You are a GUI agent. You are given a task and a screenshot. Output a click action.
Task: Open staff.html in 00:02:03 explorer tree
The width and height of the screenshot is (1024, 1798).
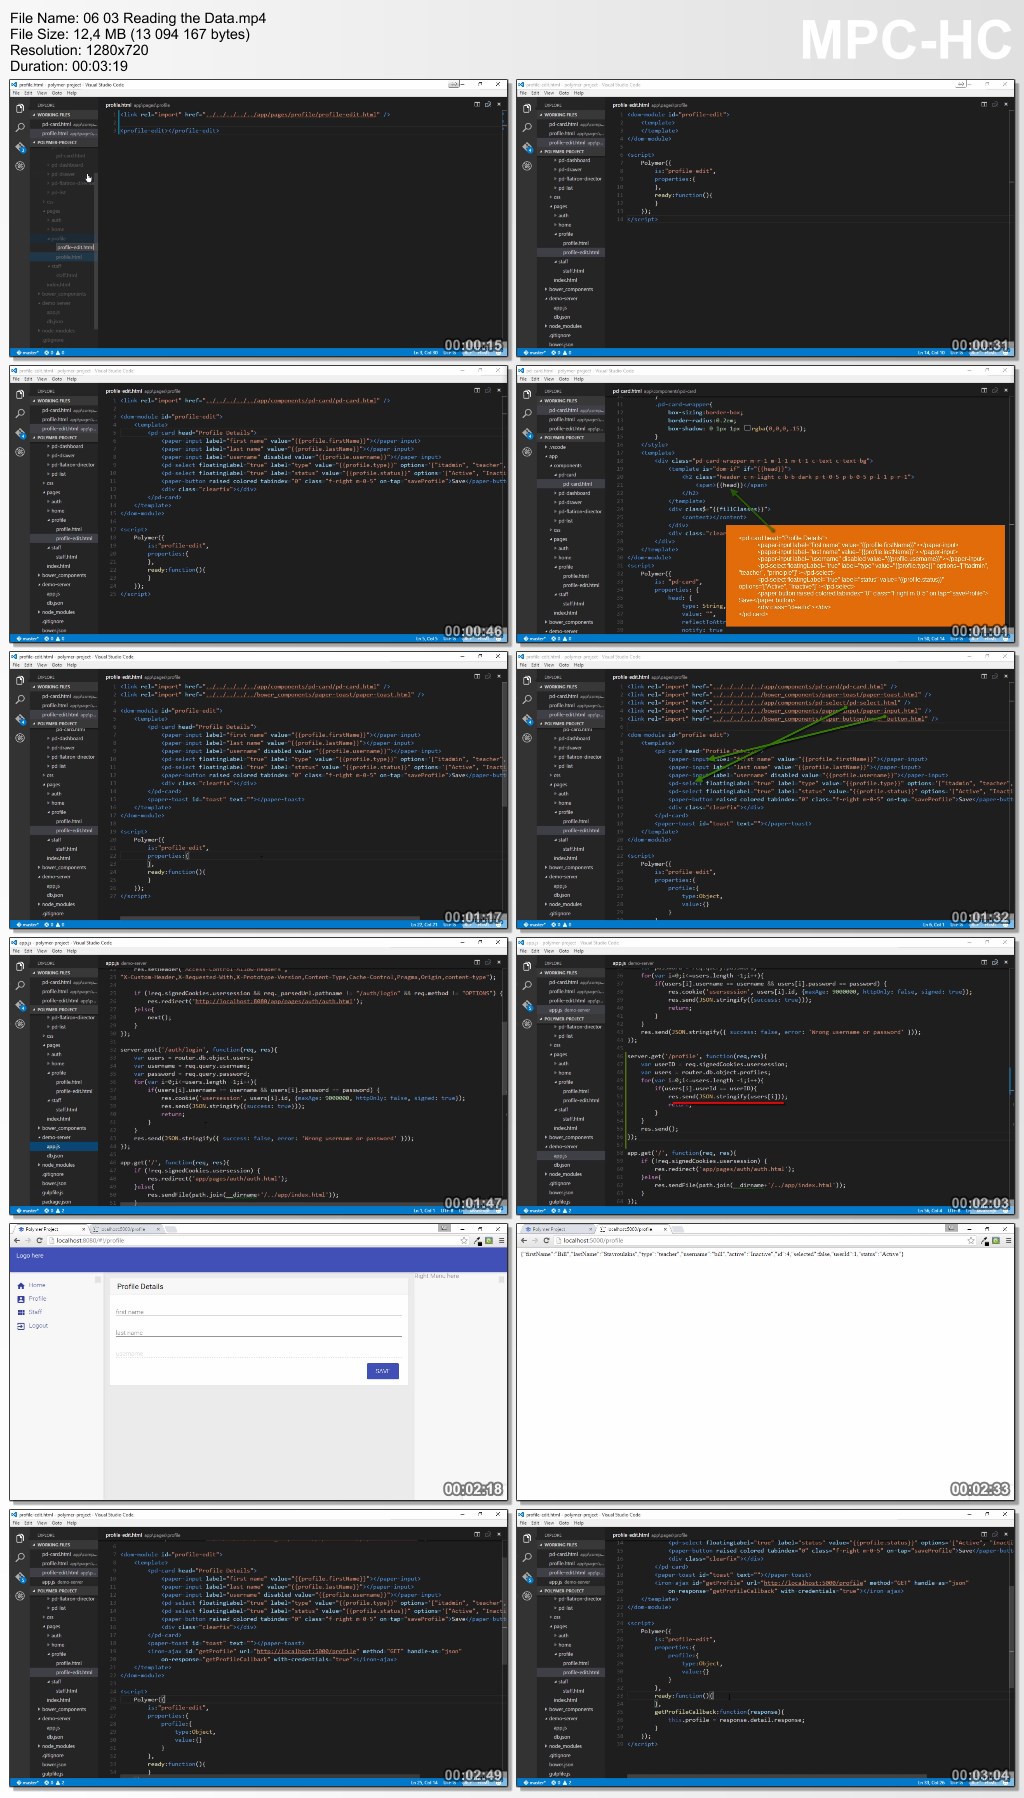(x=573, y=1119)
